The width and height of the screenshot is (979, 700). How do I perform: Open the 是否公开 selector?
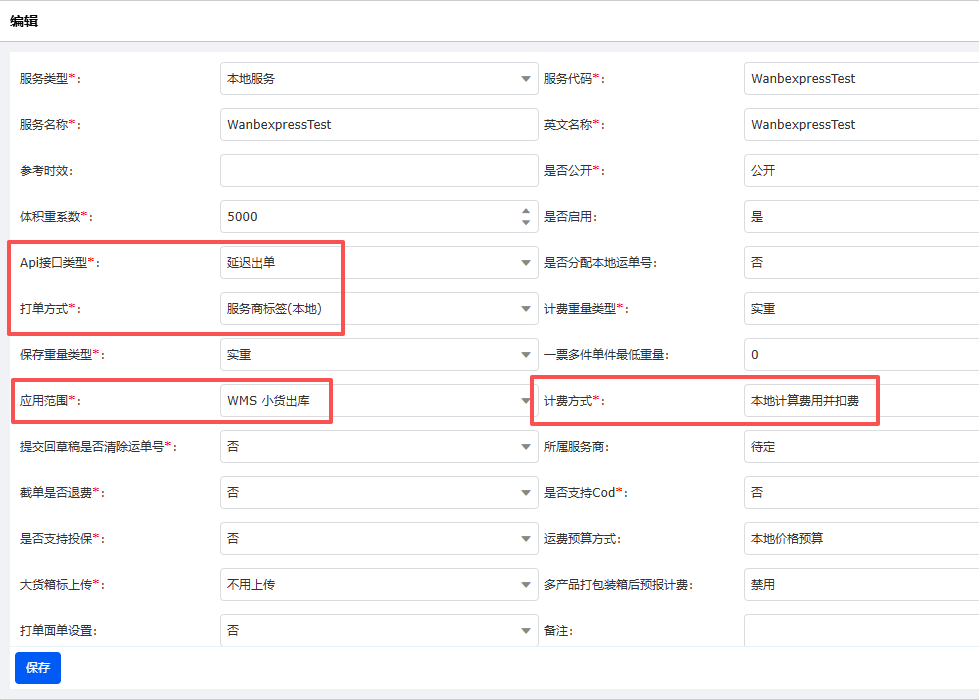pyautogui.click(x=860, y=171)
